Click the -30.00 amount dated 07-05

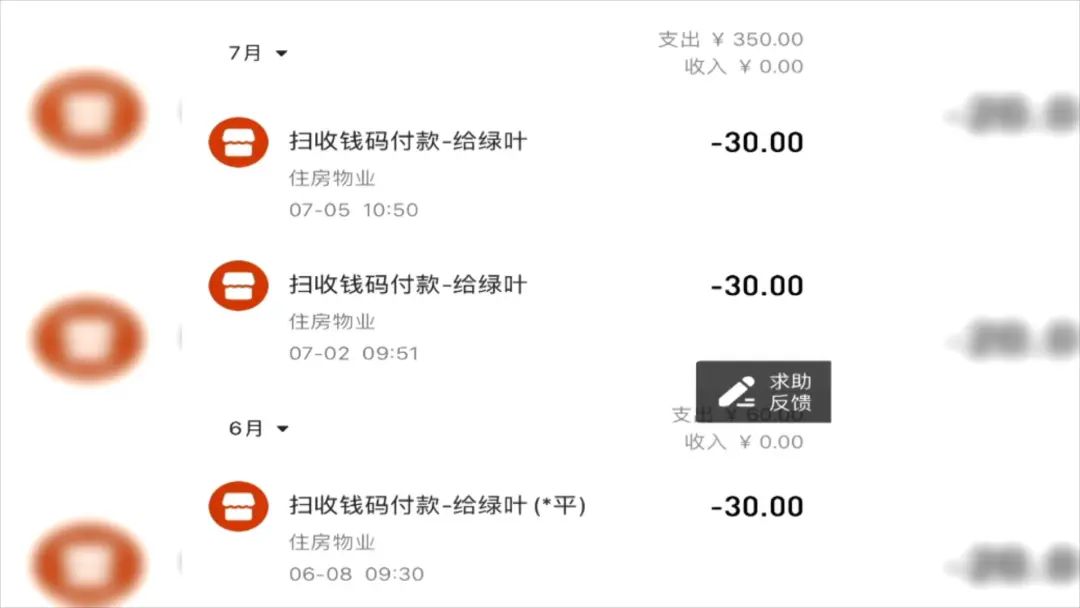[x=757, y=143]
